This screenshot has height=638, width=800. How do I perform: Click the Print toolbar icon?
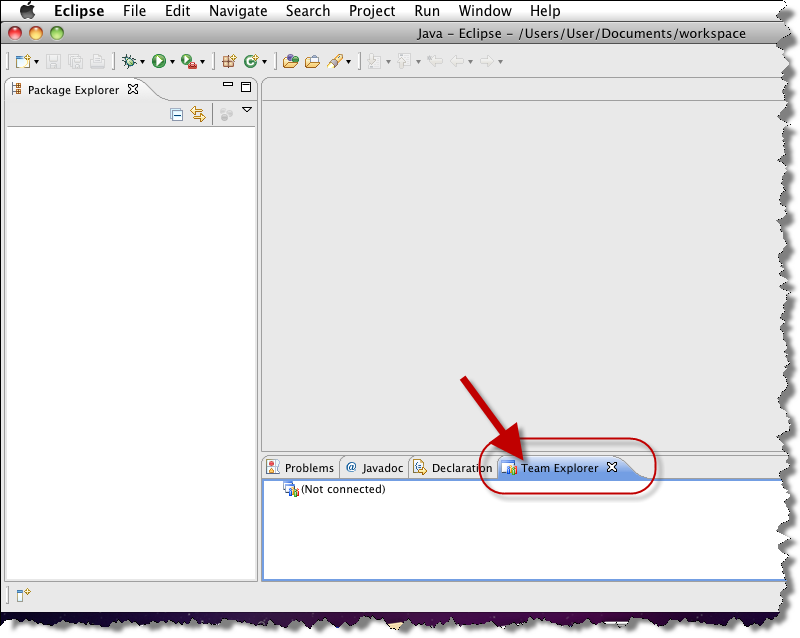click(x=97, y=61)
